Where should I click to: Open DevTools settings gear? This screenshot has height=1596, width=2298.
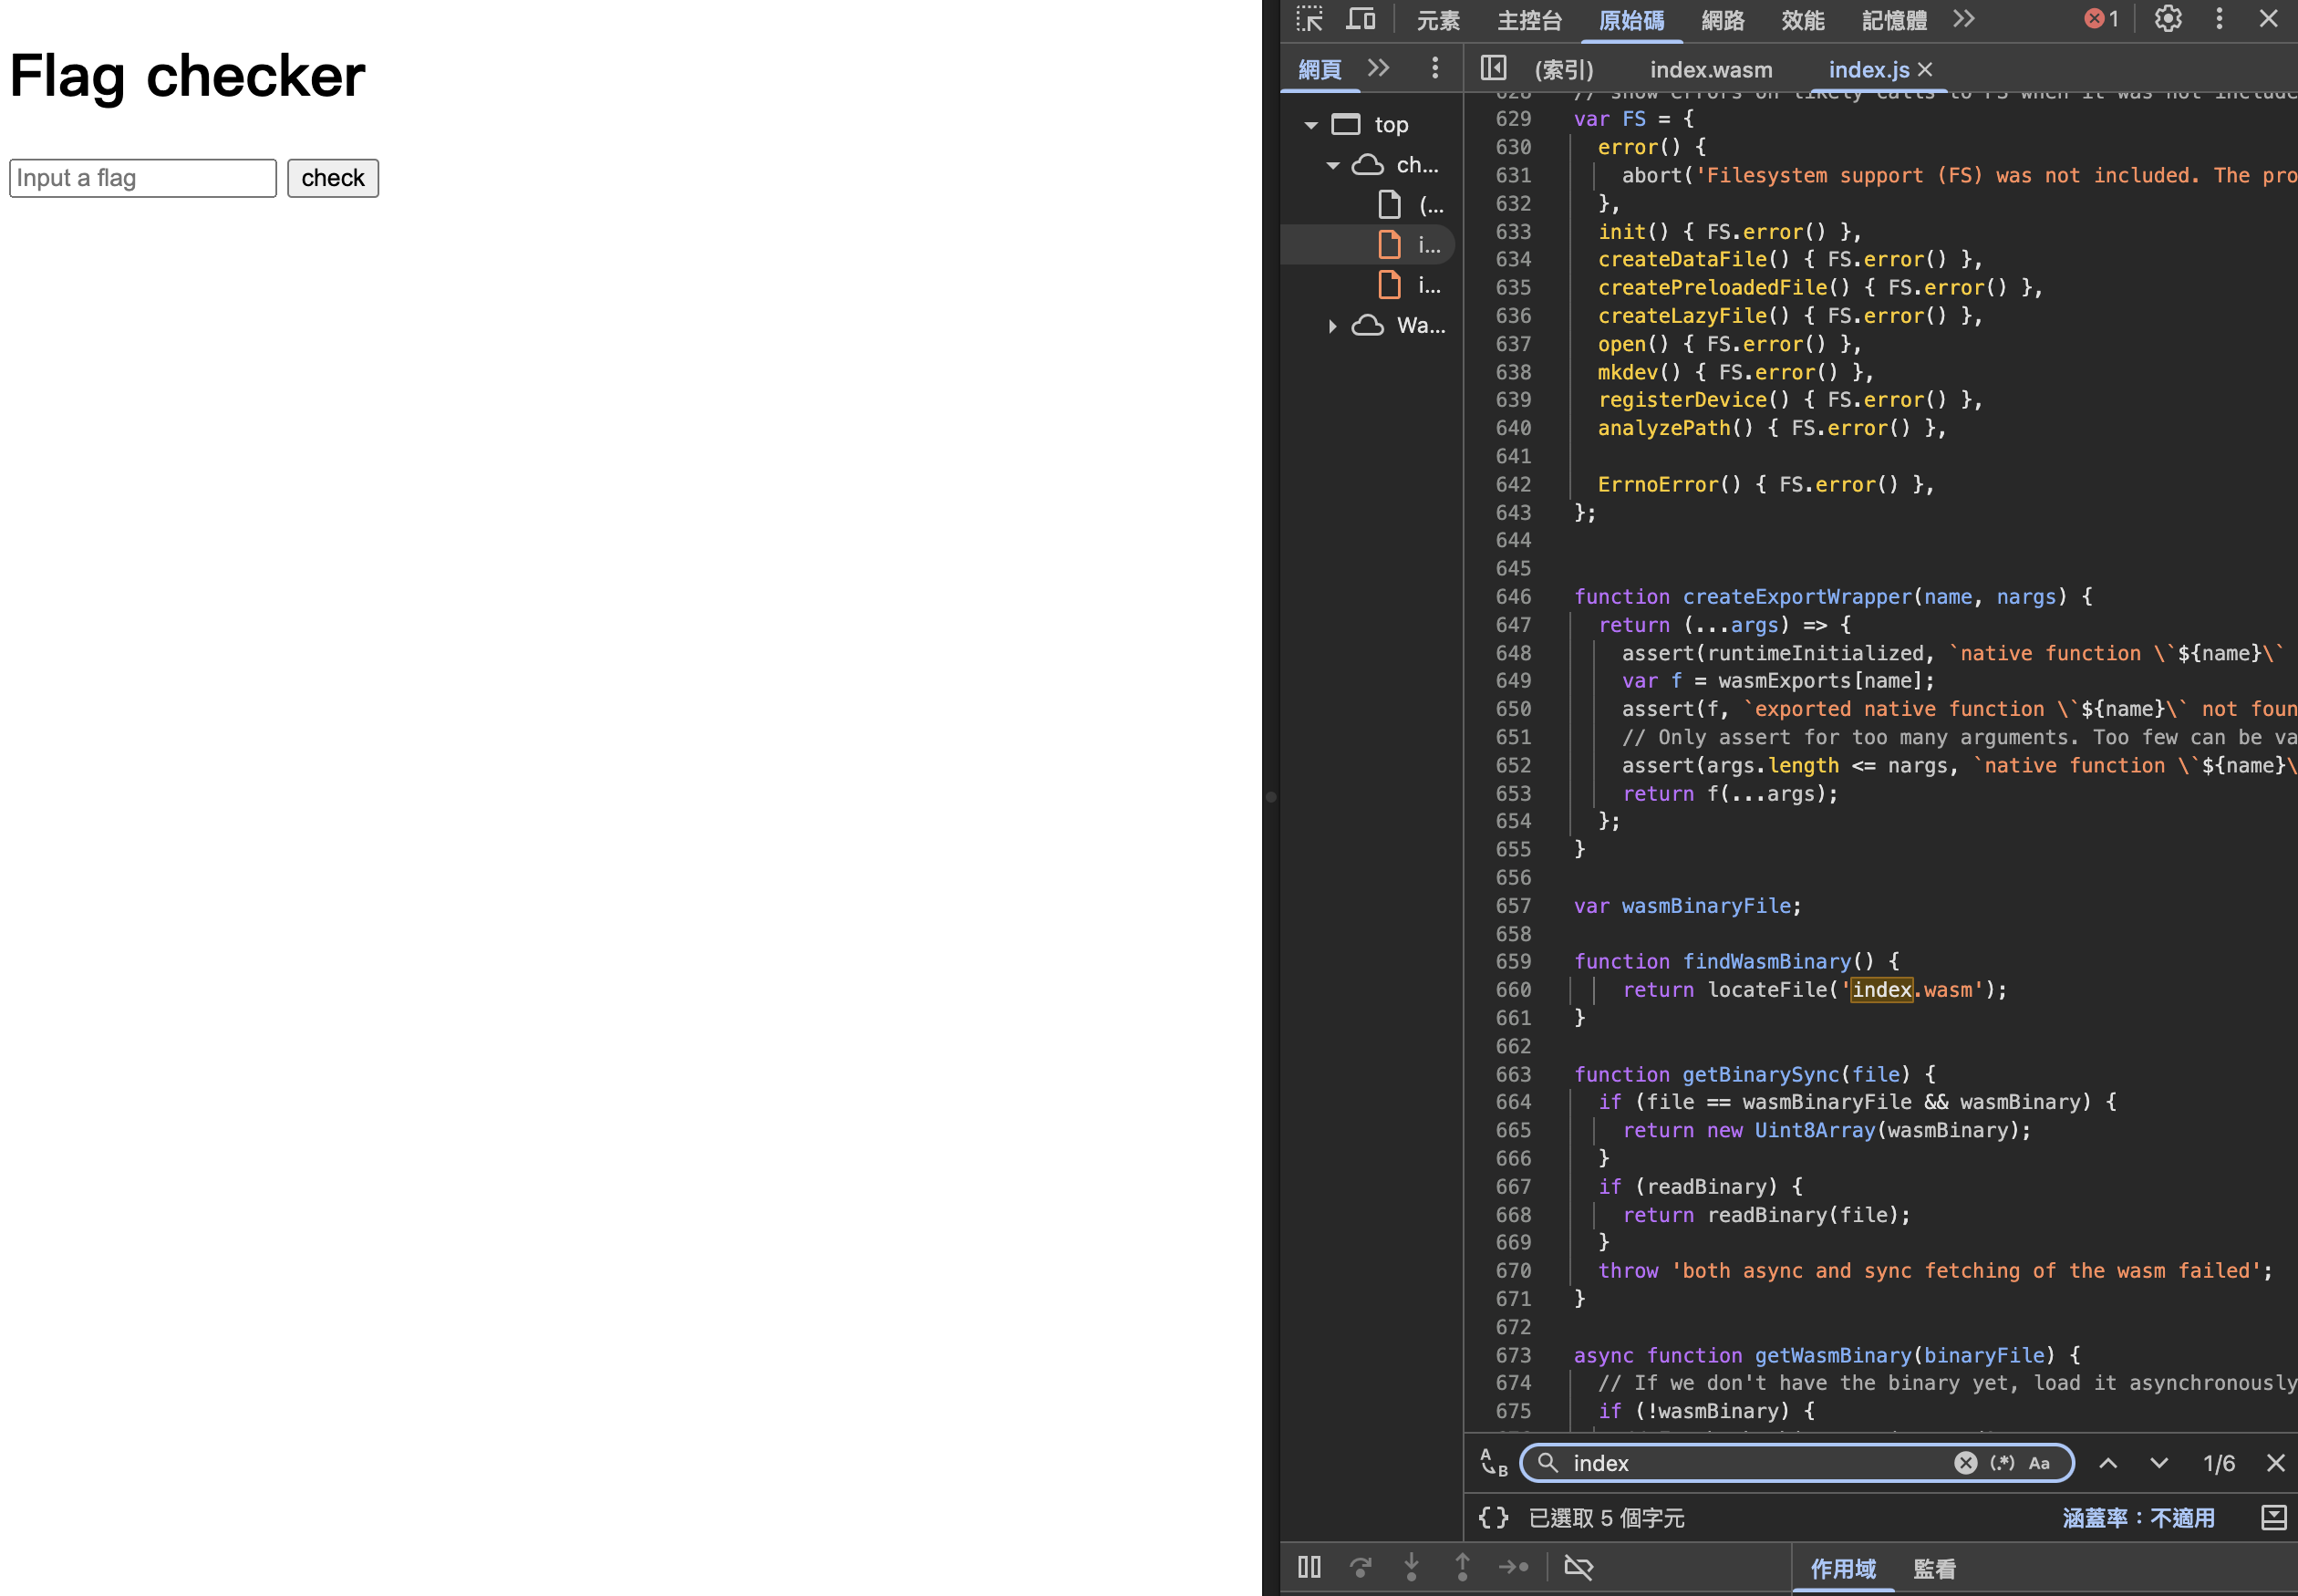coord(2168,19)
